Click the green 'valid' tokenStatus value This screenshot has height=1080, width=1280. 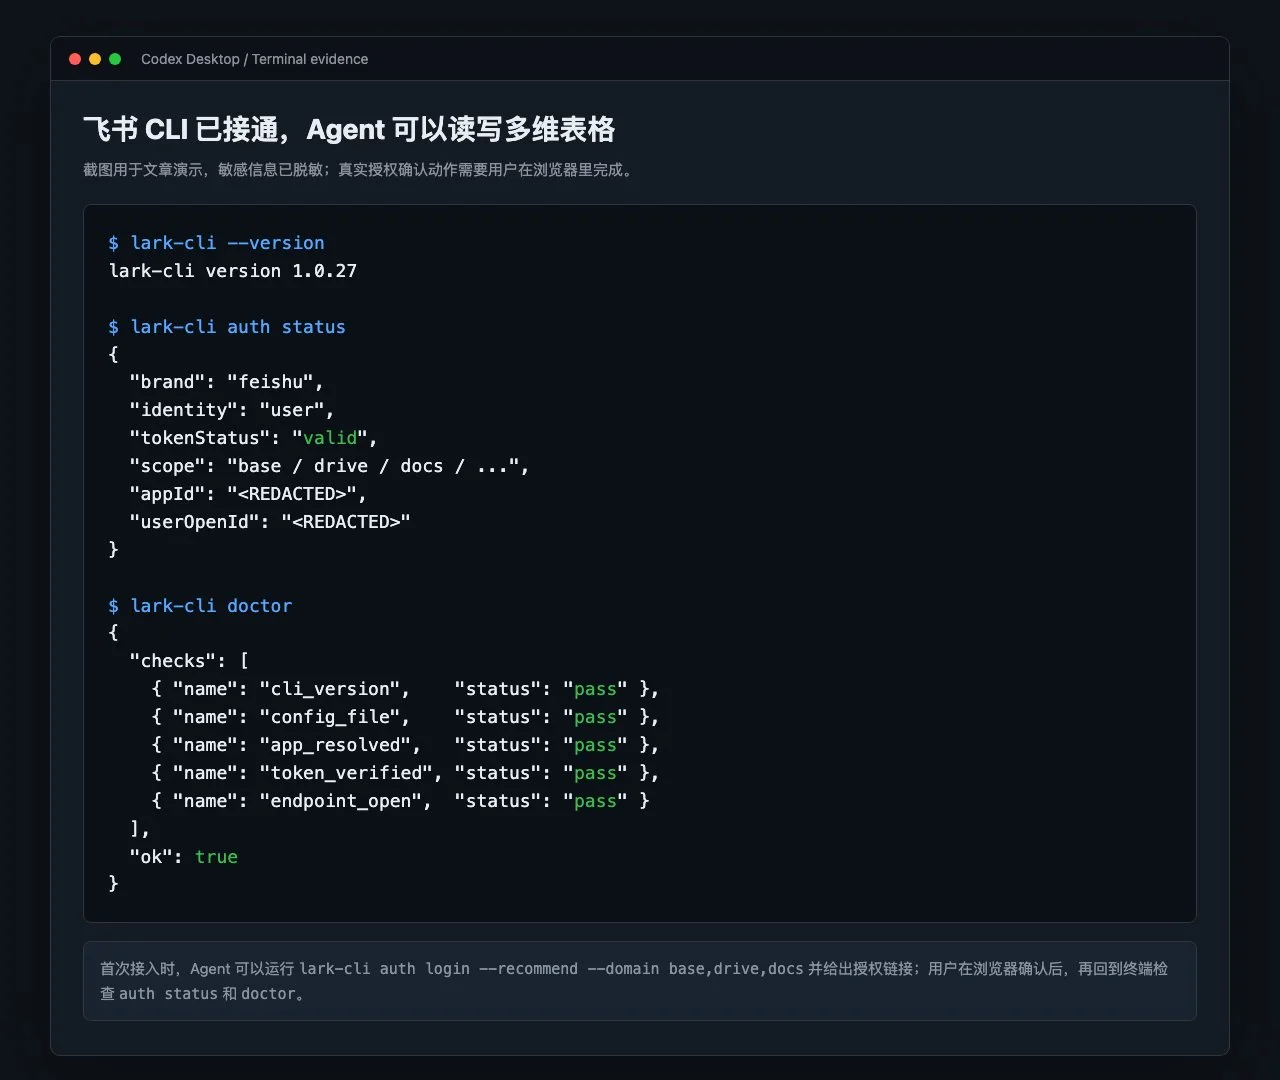click(x=330, y=438)
